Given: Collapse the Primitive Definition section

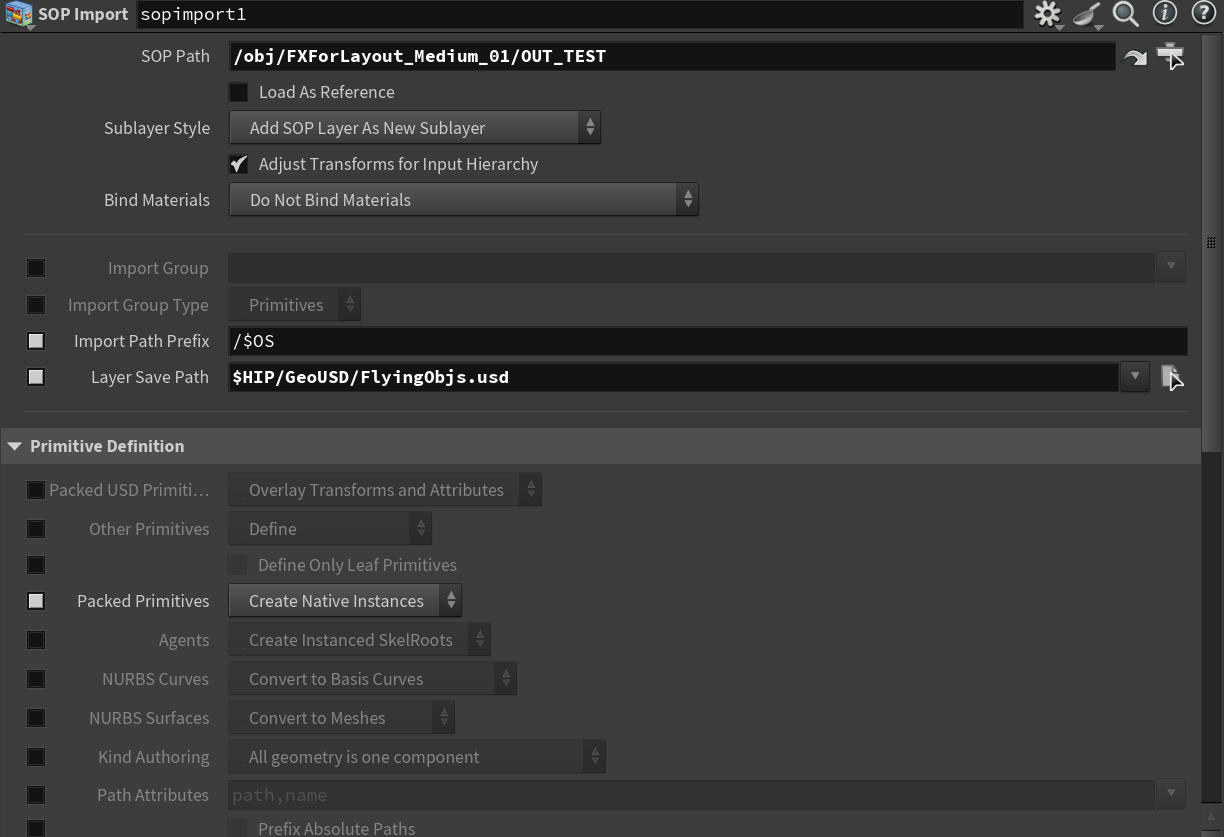Looking at the screenshot, I should (15, 447).
